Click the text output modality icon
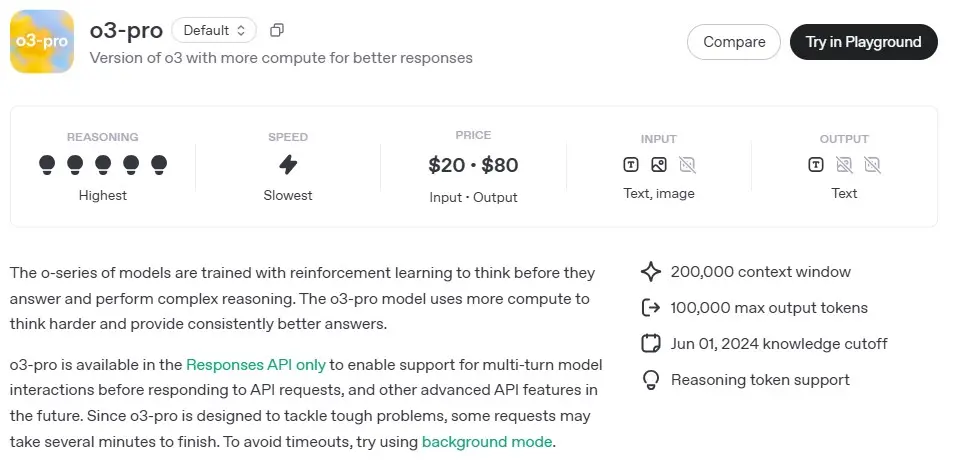Viewport: 957px width, 472px height. pyautogui.click(x=816, y=164)
